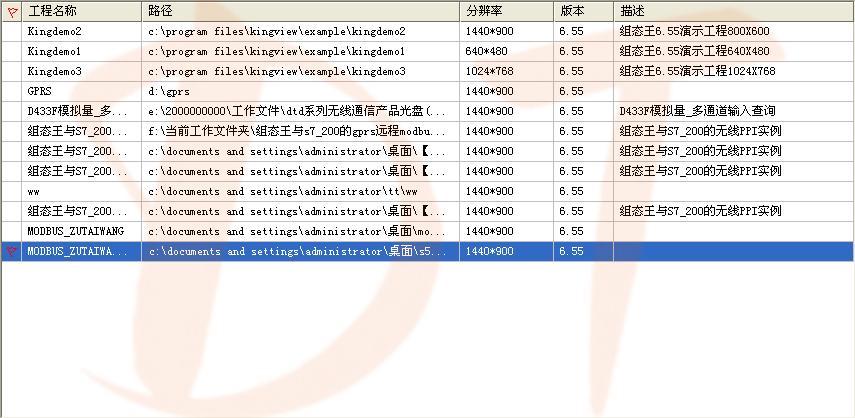This screenshot has width=855, height=418.
Task: Click path c:\program files\kingview\example\kingdemo3
Action: (x=277, y=72)
